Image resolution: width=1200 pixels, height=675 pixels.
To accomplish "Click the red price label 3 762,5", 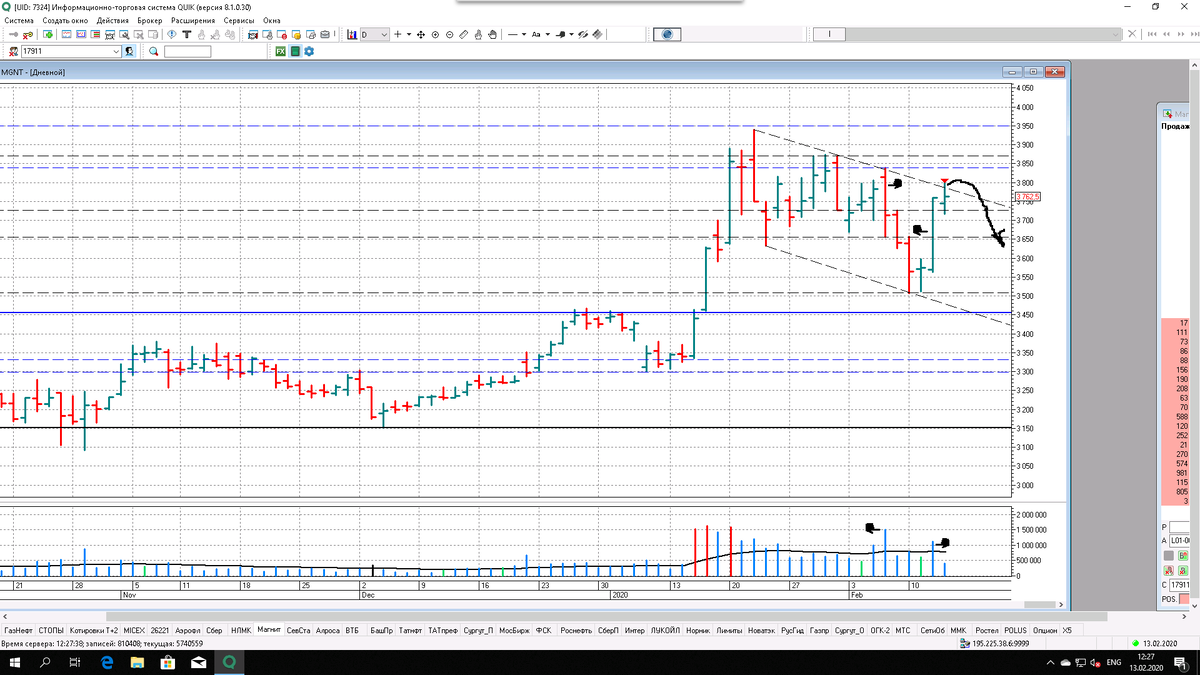I will (x=1028, y=196).
